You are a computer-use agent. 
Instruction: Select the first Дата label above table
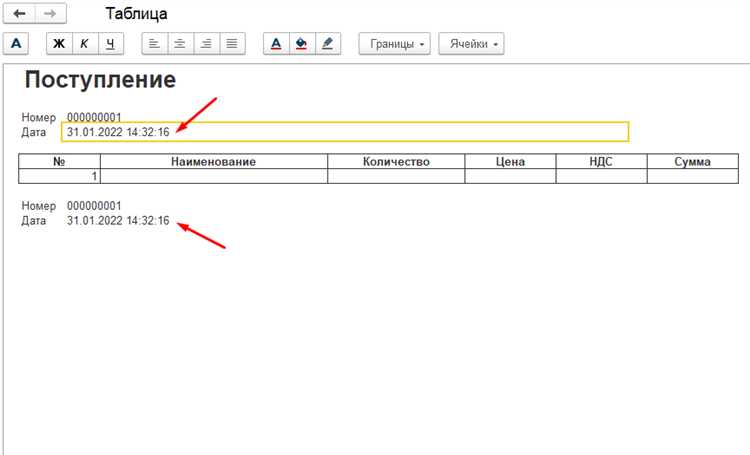pyautogui.click(x=33, y=132)
